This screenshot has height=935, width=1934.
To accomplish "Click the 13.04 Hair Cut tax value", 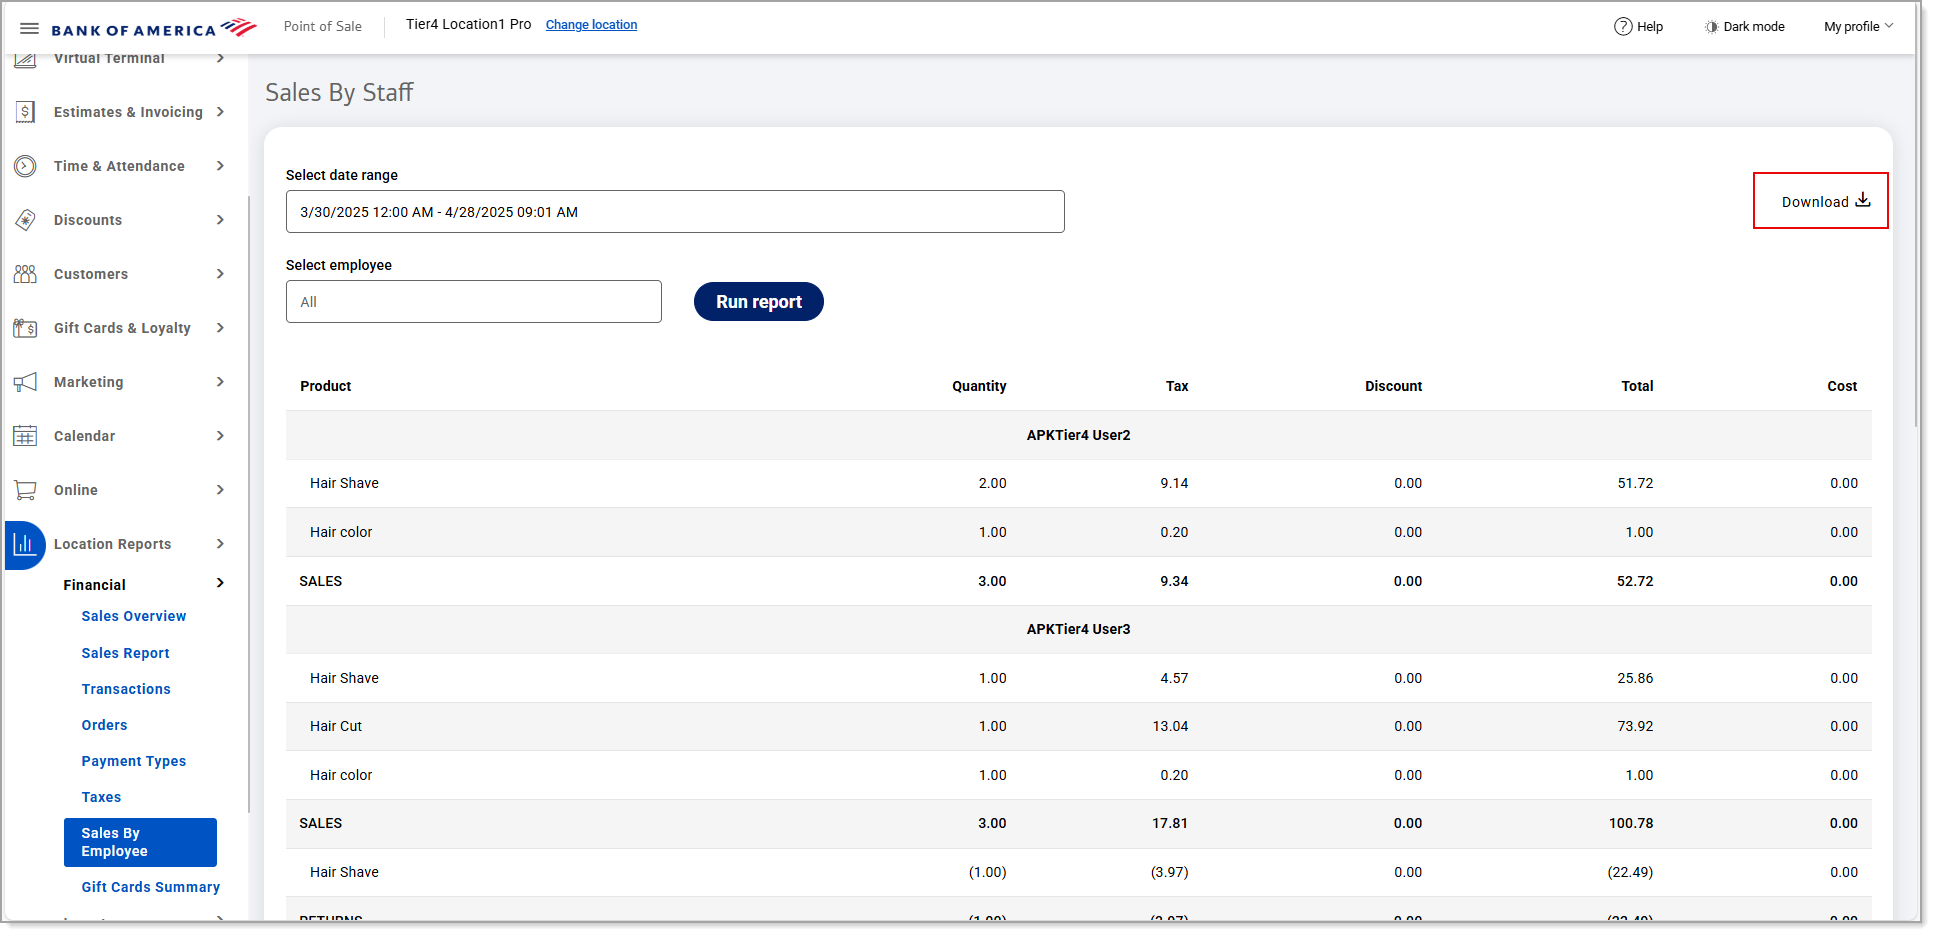I will (x=1170, y=726).
